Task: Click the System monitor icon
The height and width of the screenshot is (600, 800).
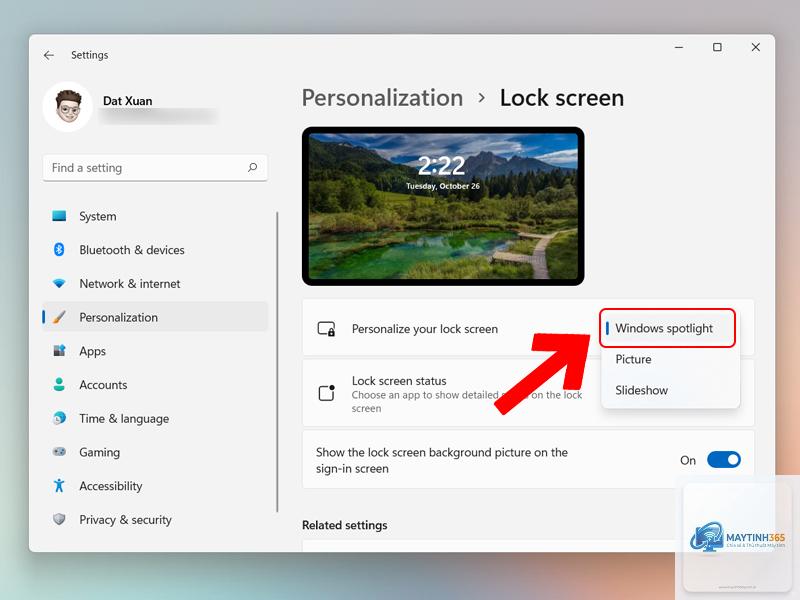Action: pos(59,216)
